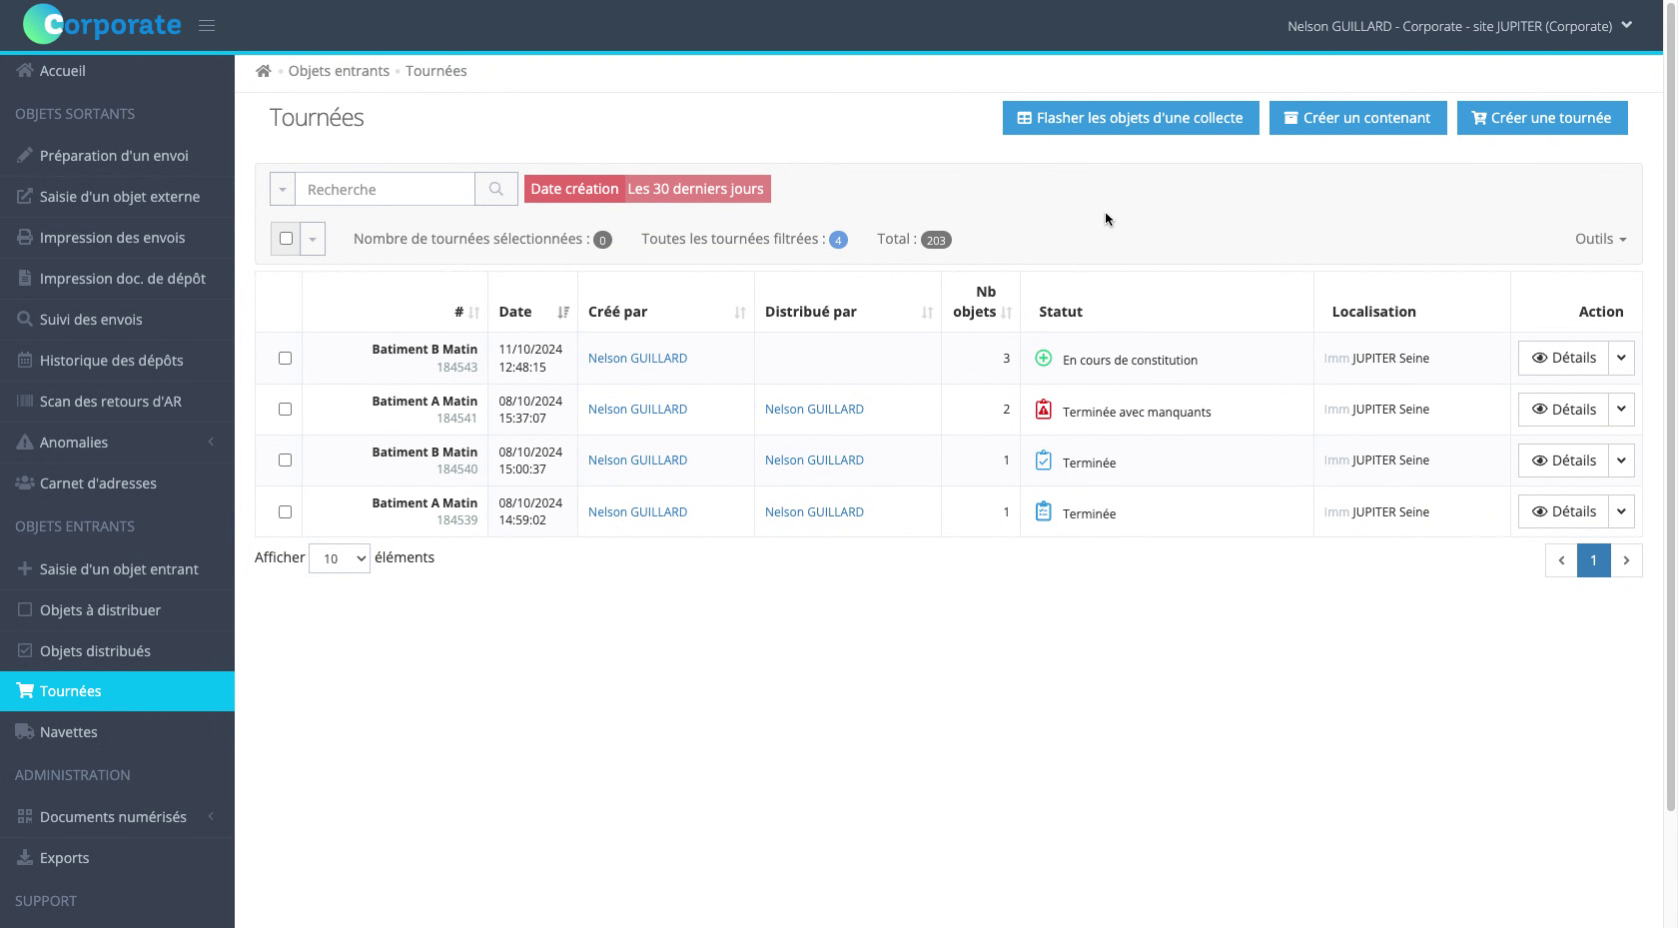This screenshot has height=928, width=1678.
Task: Open Créé par link in row 184543
Action: point(637,358)
